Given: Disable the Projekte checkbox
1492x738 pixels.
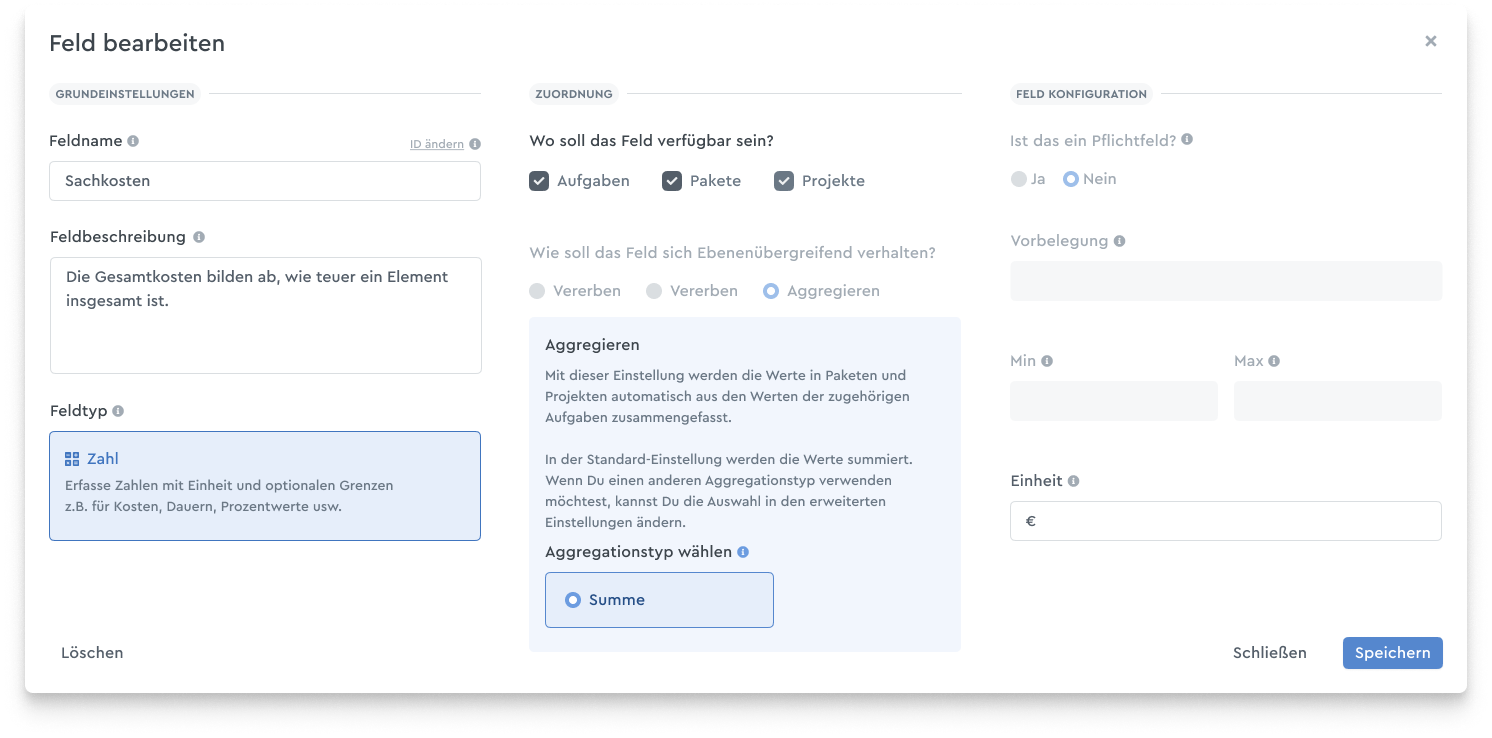Looking at the screenshot, I should (784, 181).
